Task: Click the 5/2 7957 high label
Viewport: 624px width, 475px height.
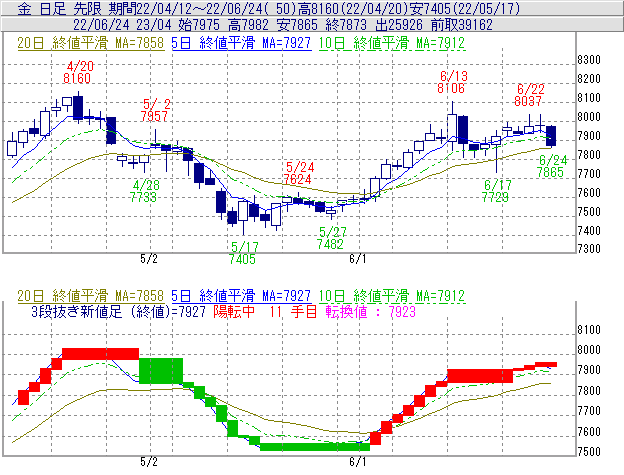Action: [155, 110]
